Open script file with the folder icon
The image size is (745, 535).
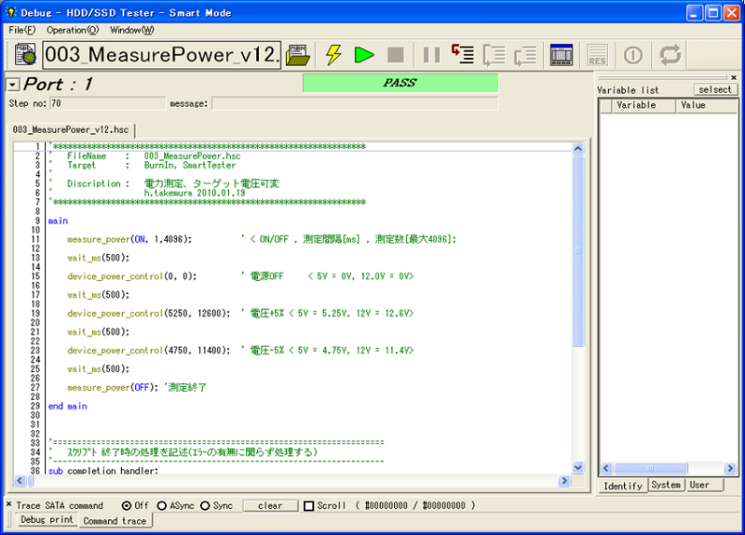point(298,55)
